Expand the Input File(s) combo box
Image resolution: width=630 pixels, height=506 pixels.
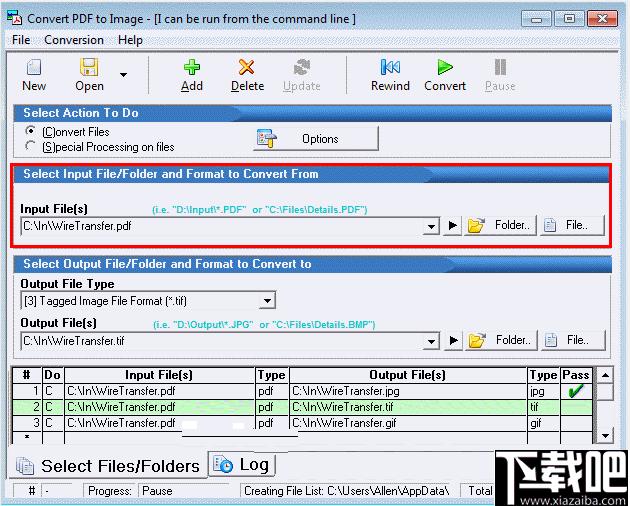(431, 226)
